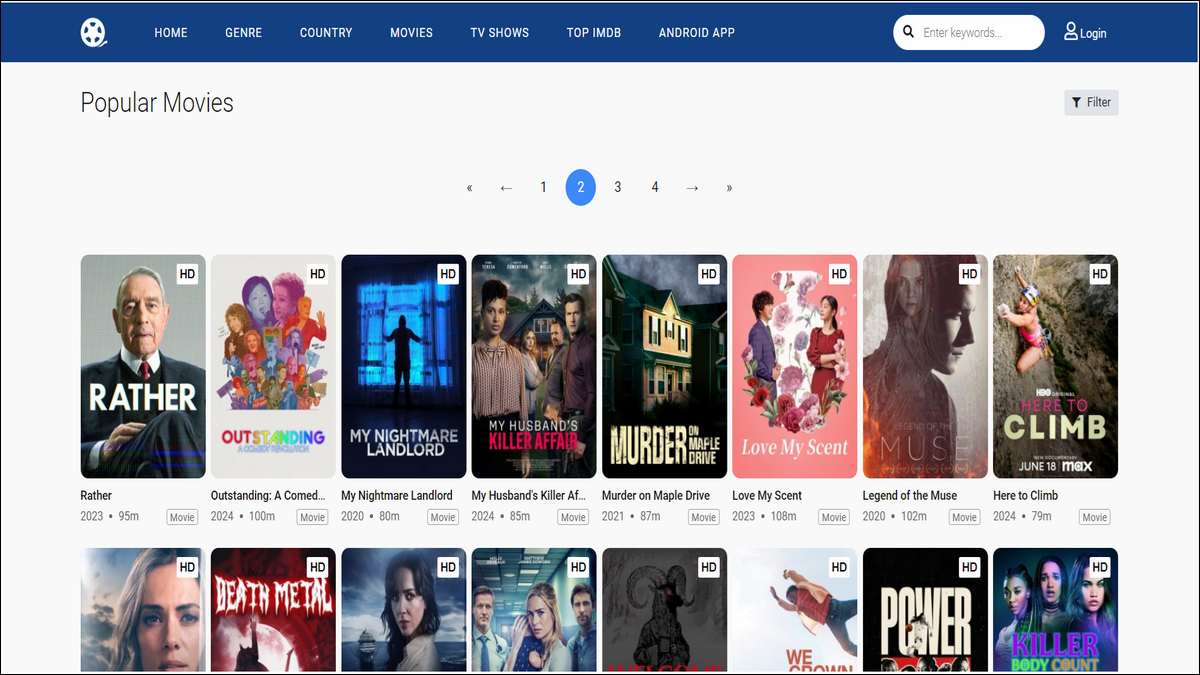
Task: Click HD badge on Rather poster
Action: coord(187,273)
